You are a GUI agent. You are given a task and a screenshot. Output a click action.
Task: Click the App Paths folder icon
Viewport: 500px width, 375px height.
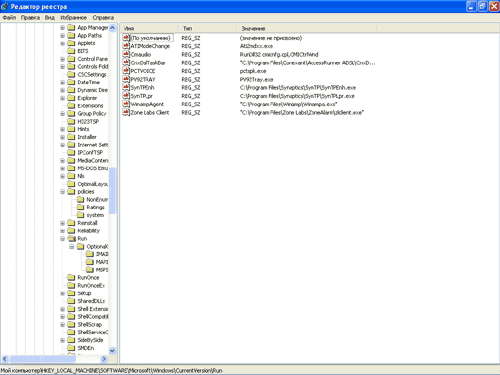point(71,35)
